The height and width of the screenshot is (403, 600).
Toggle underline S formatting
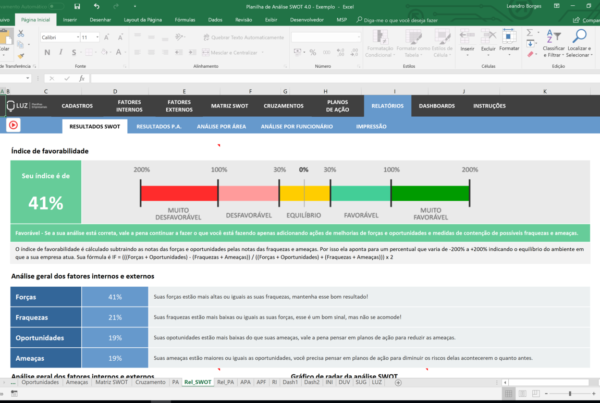(74, 52)
